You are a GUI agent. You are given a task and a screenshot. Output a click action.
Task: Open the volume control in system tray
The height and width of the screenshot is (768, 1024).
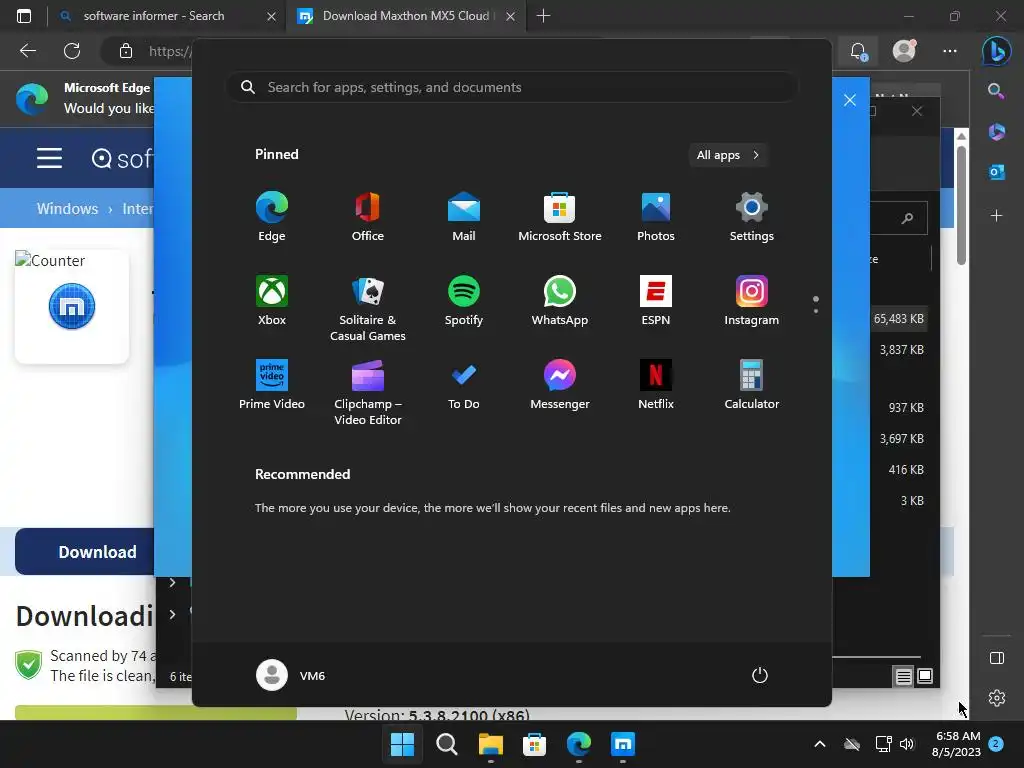coord(907,744)
